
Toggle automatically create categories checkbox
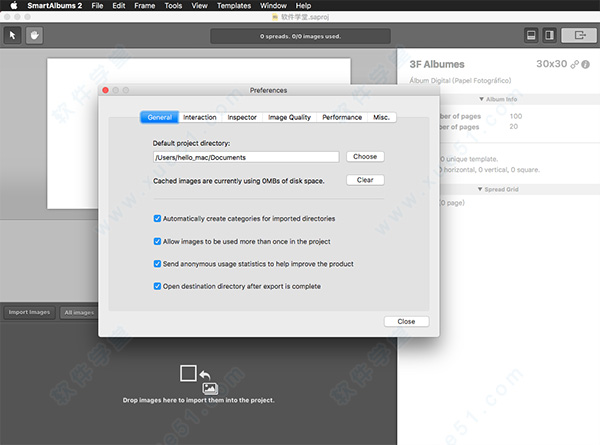[157, 218]
